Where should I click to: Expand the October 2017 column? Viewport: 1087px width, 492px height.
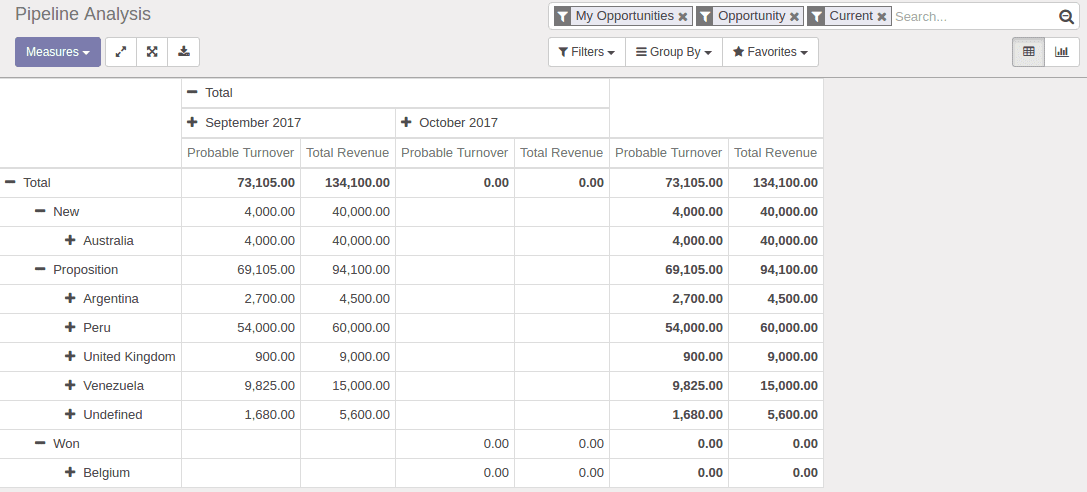tap(449, 123)
